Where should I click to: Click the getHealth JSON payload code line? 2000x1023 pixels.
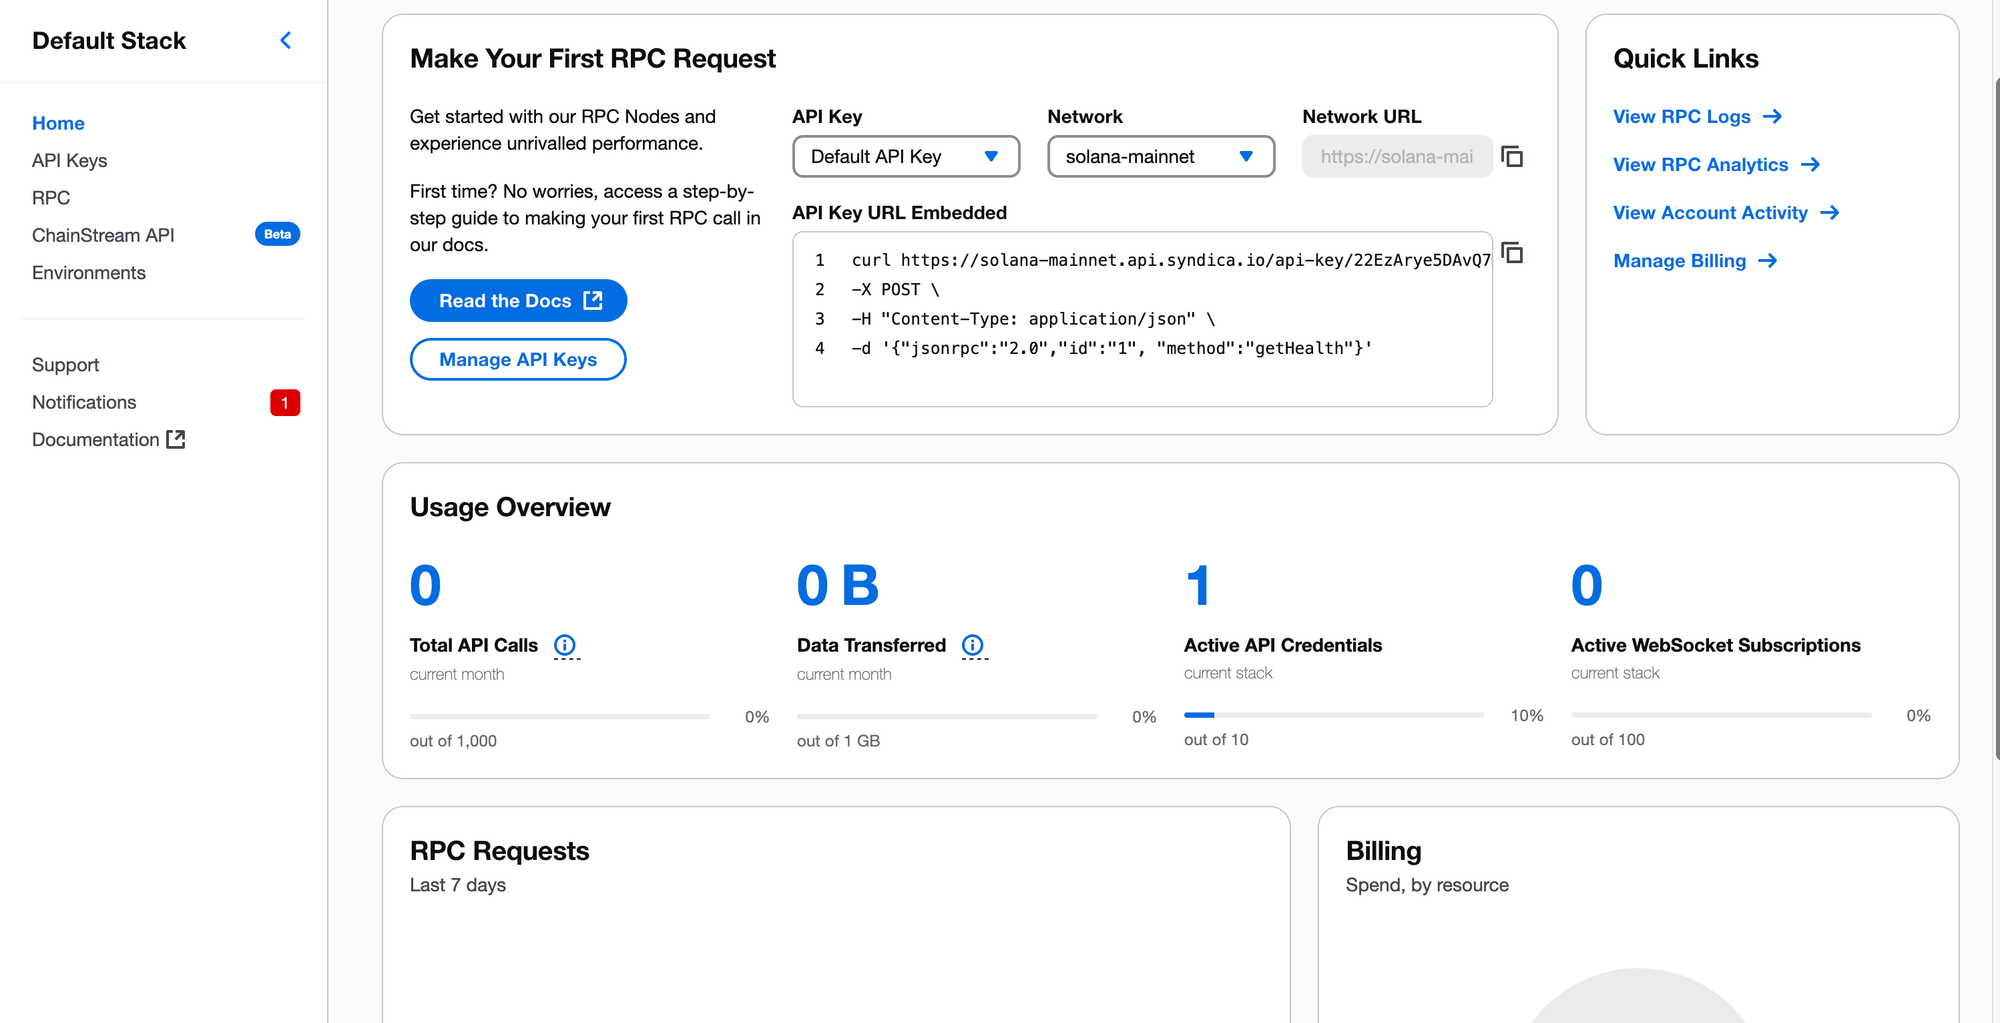(1112, 348)
